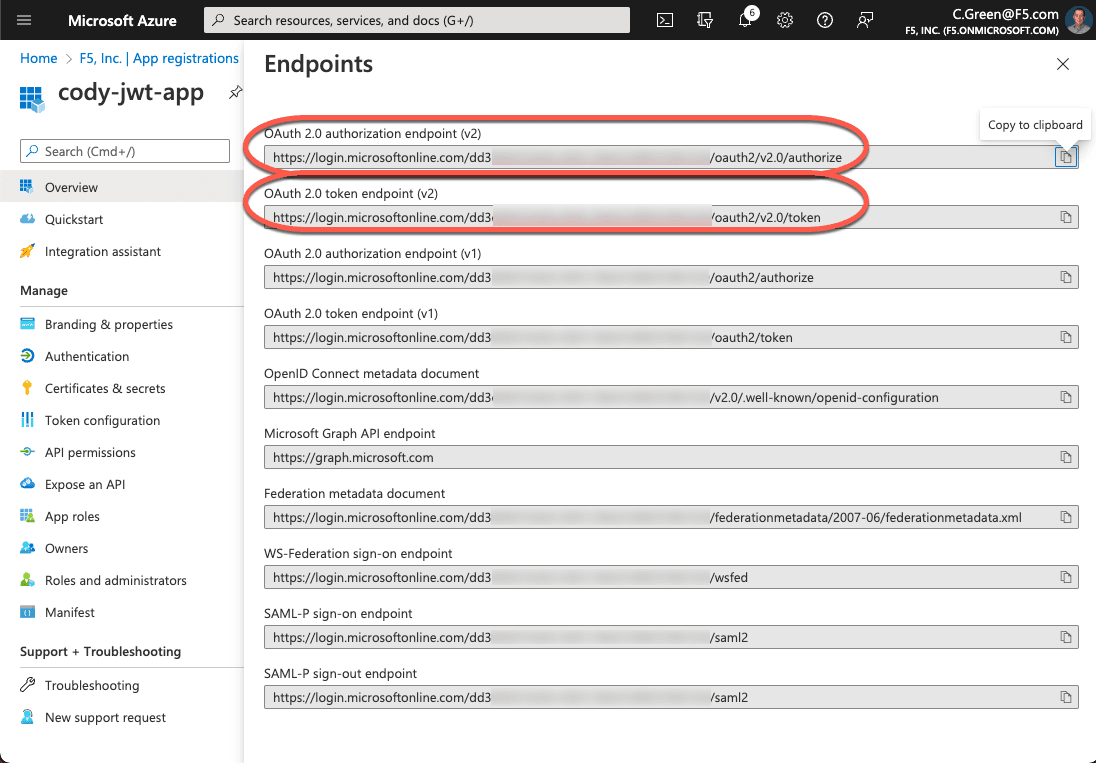Open portal settings via gear icon
The height and width of the screenshot is (763, 1096).
pos(785,20)
